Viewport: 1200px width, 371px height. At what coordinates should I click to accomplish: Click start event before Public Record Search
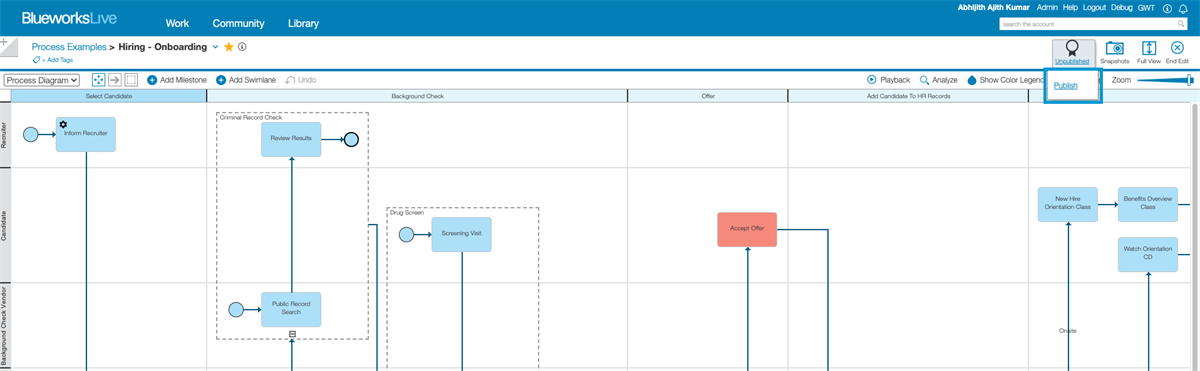click(x=236, y=309)
